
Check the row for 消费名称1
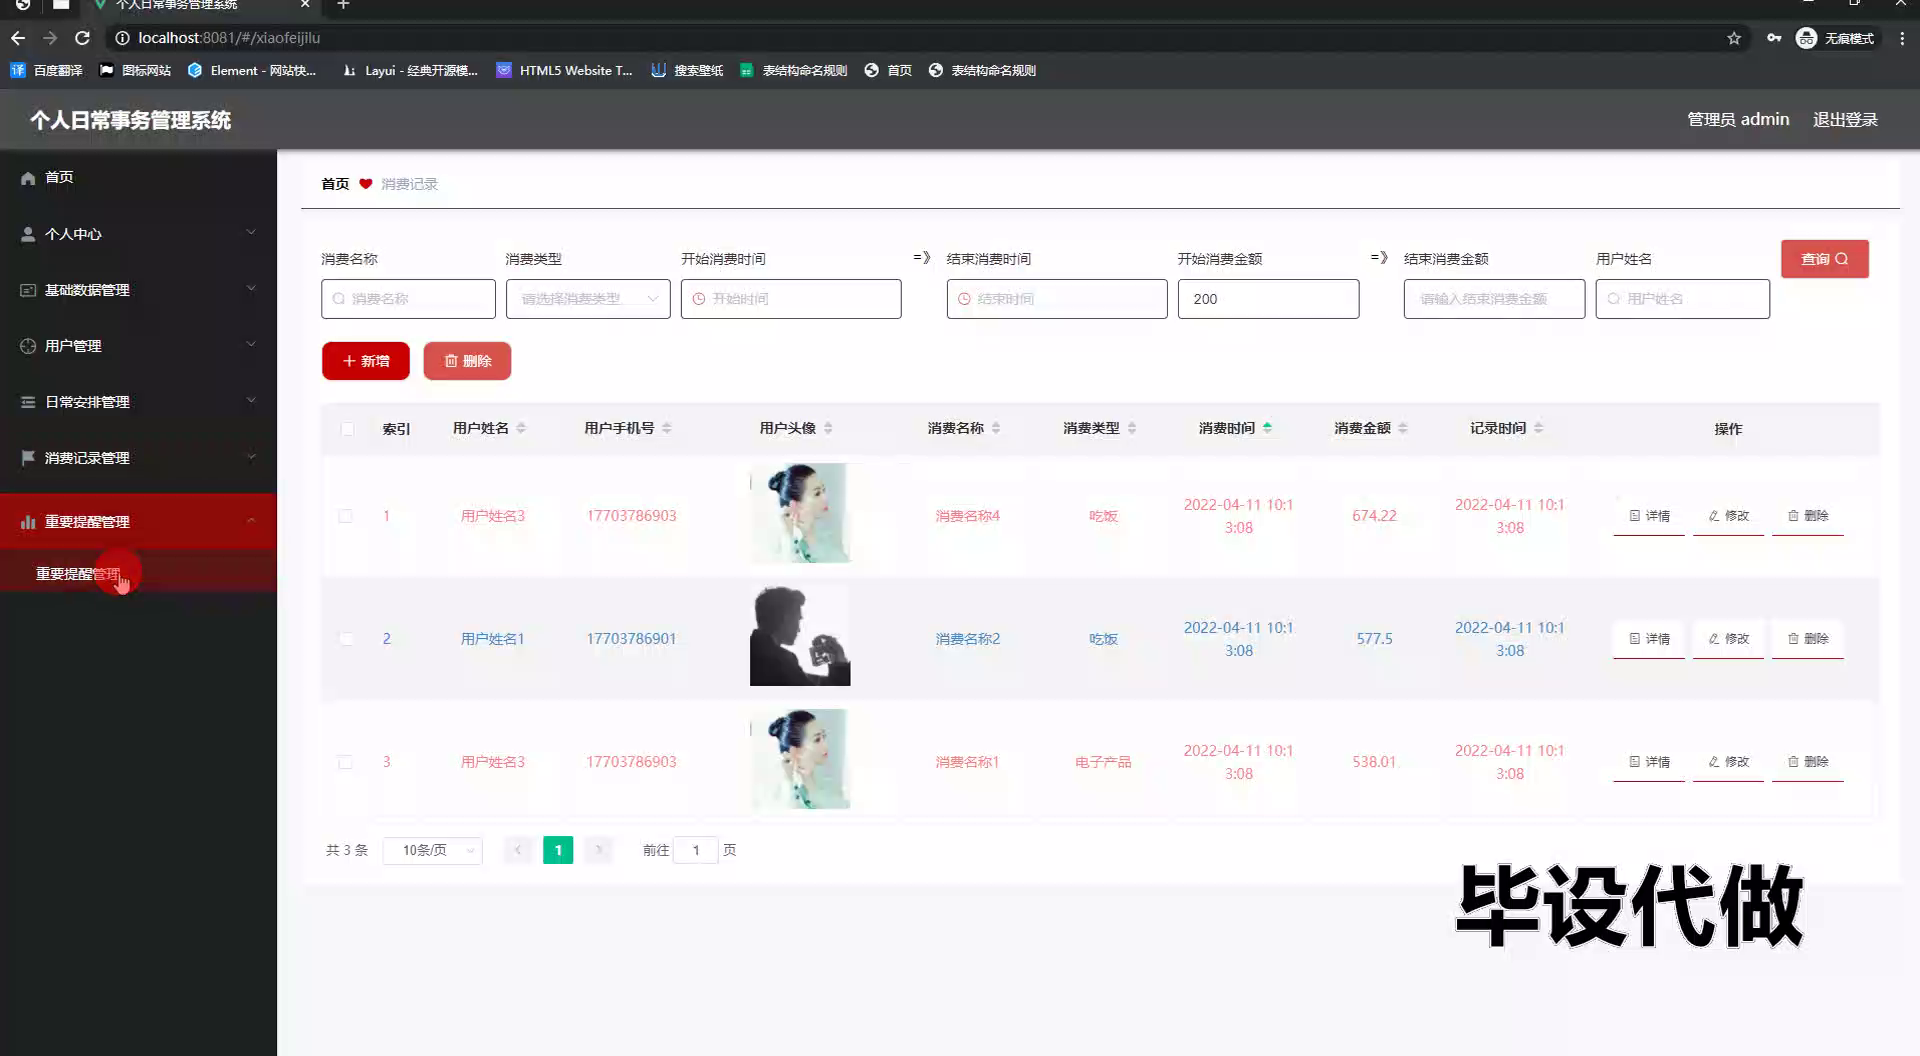[x=345, y=762]
